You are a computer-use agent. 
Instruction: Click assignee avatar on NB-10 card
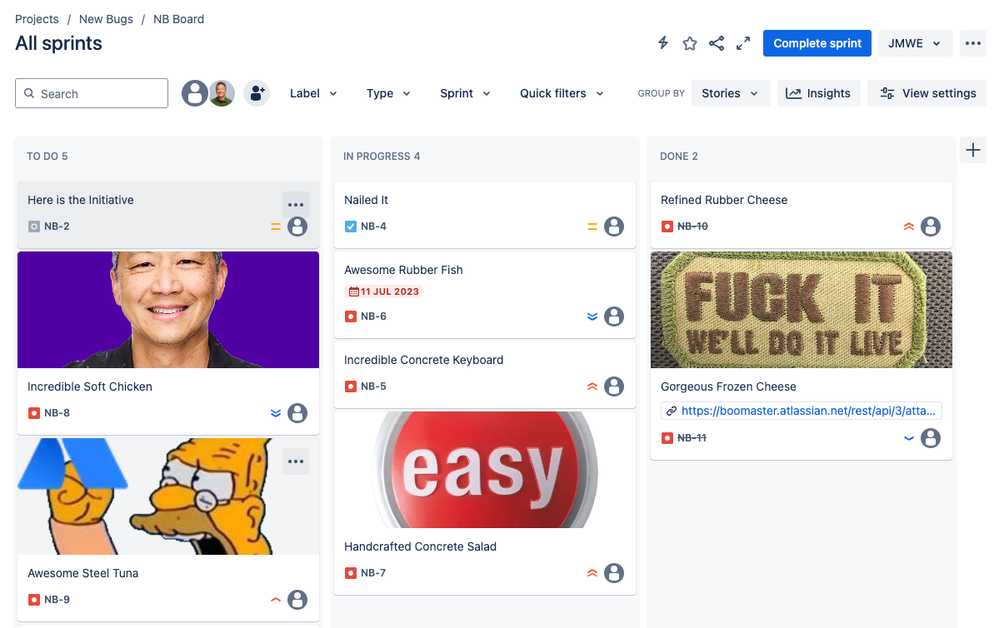click(x=931, y=226)
